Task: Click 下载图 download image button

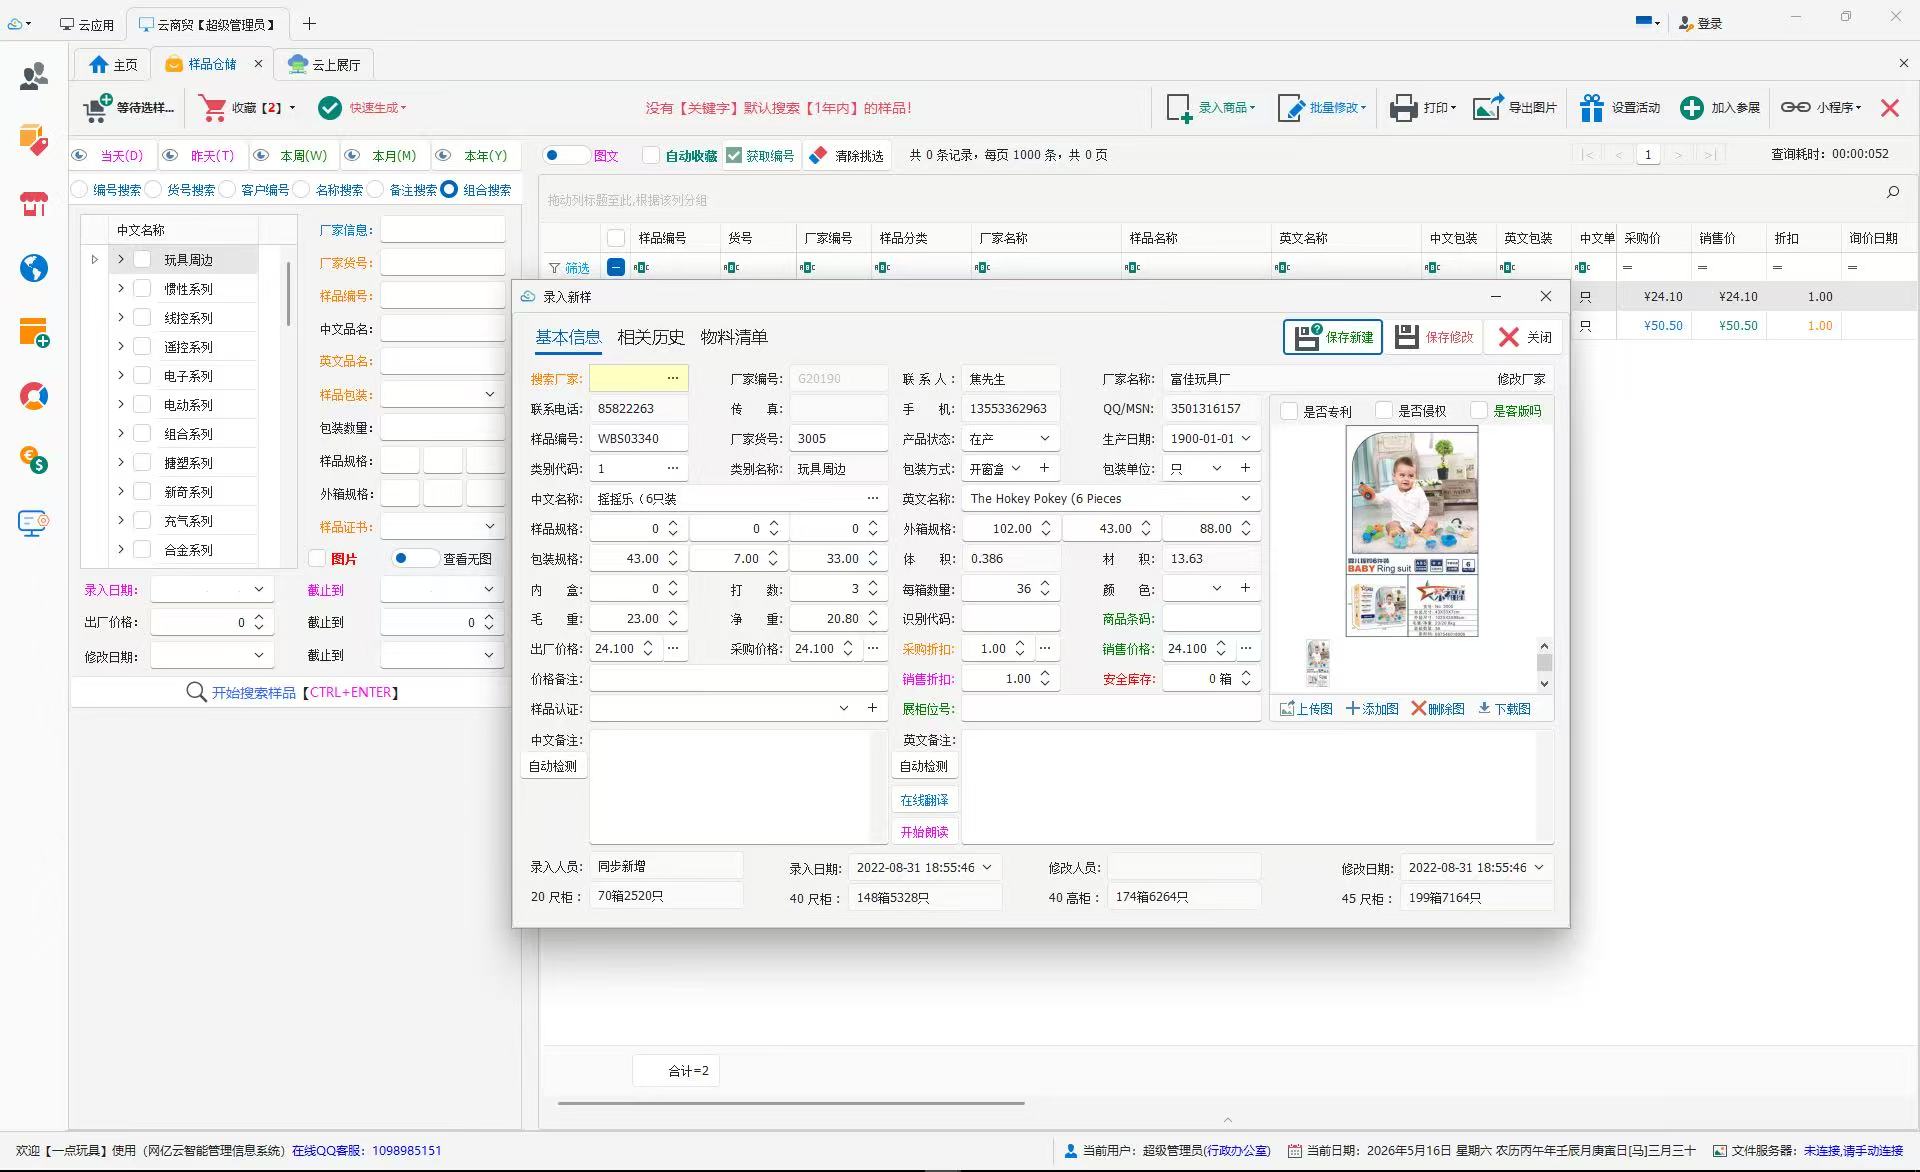Action: tap(1505, 709)
